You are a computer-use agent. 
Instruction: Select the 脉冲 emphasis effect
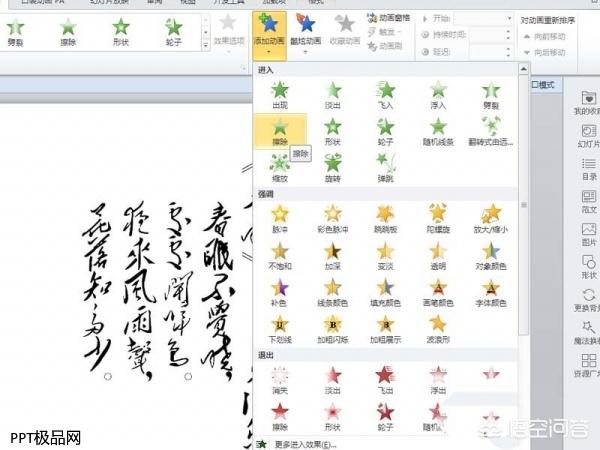[x=280, y=219]
